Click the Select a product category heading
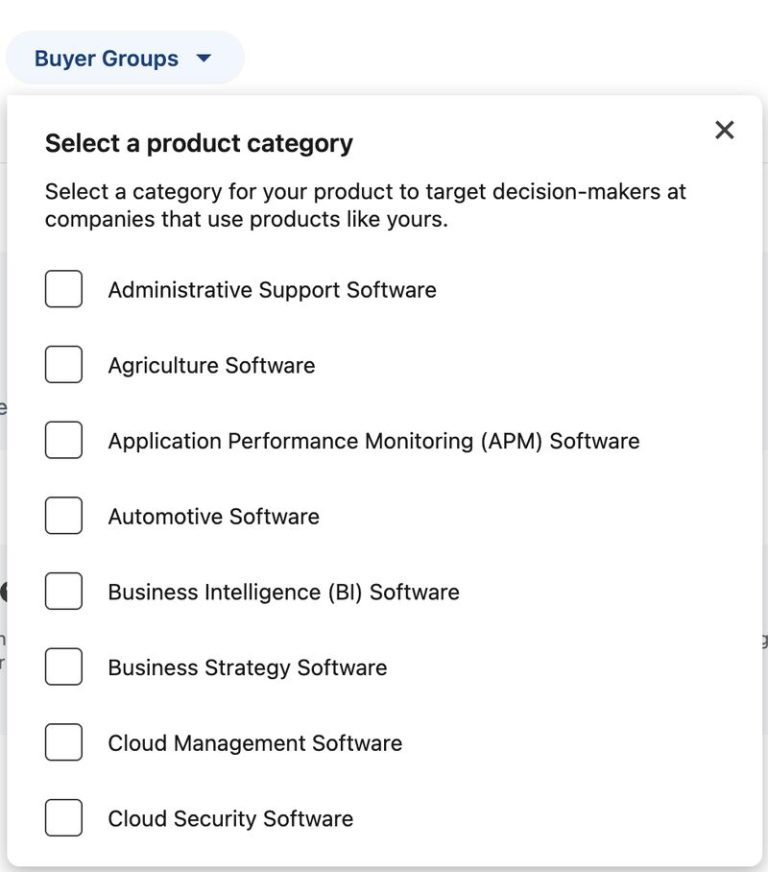Screen dimensions: 768x872 pos(198,143)
